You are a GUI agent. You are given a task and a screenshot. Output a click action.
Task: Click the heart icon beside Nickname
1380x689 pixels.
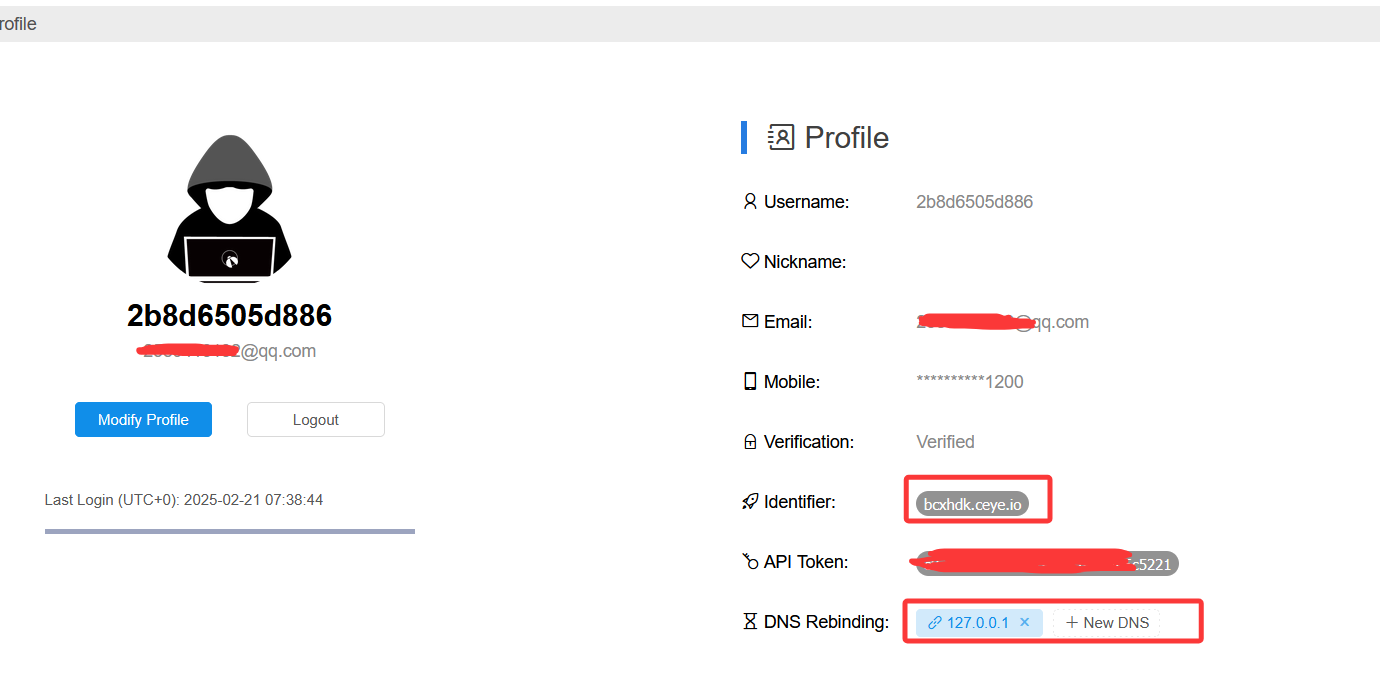(750, 262)
